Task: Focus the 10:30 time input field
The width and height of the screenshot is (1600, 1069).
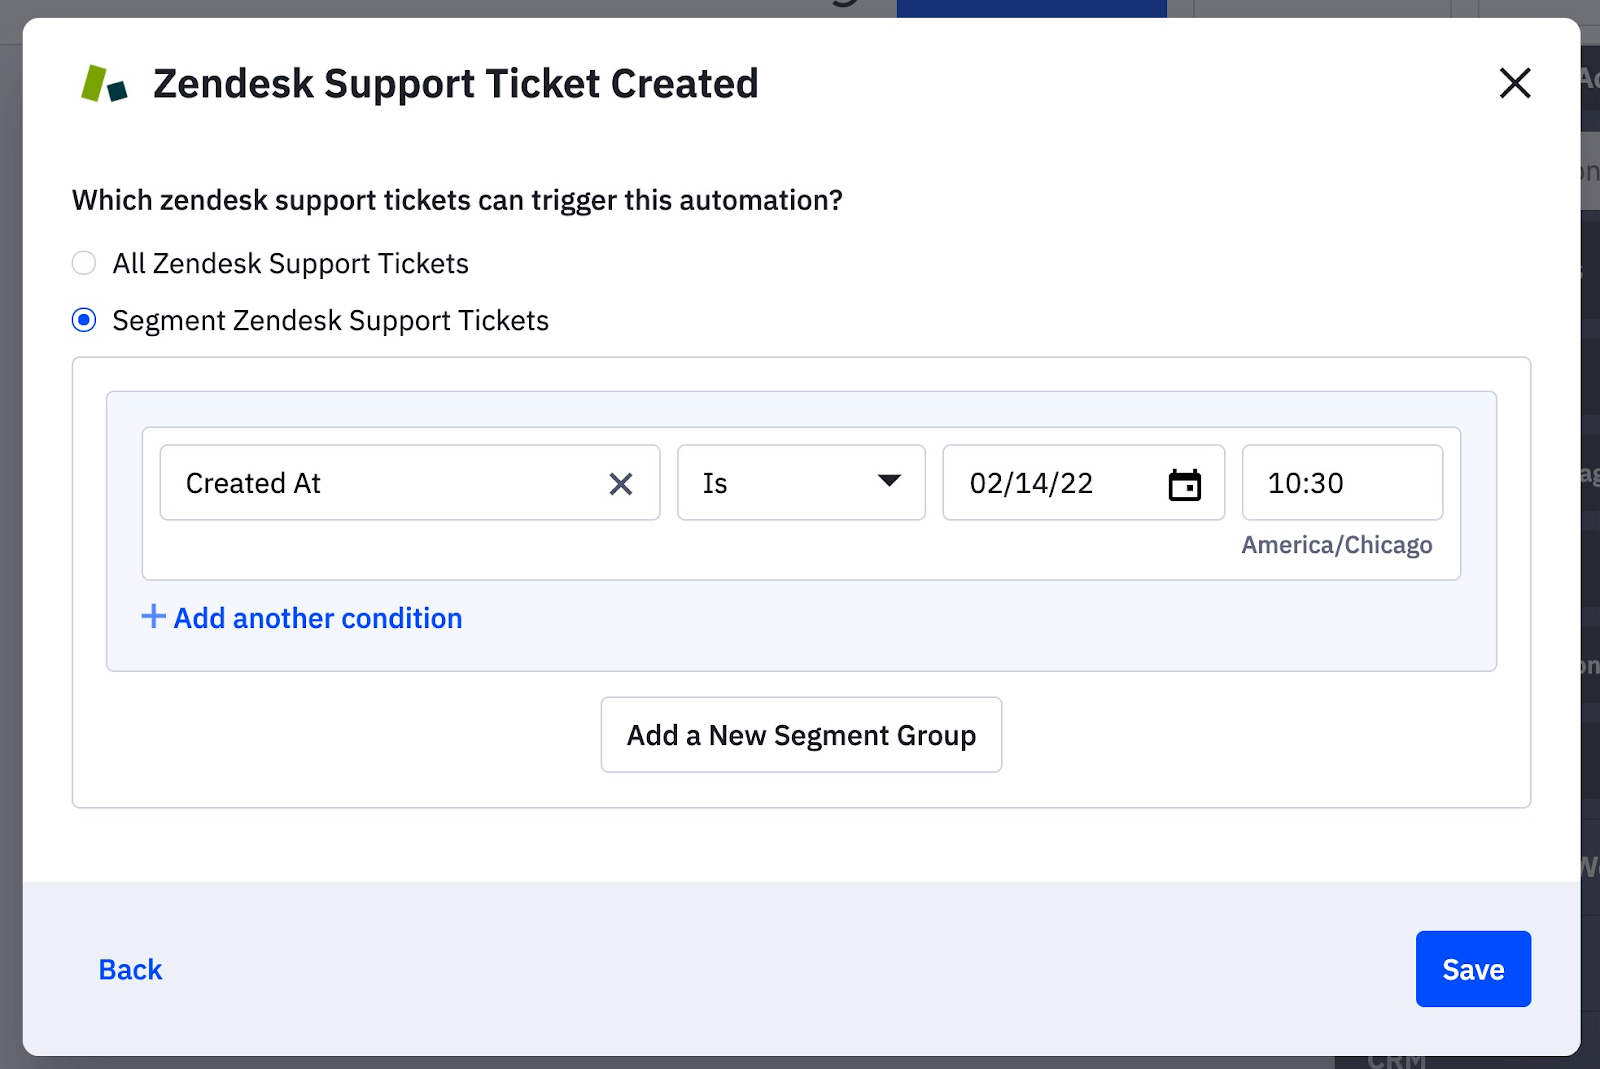Action: (1341, 483)
